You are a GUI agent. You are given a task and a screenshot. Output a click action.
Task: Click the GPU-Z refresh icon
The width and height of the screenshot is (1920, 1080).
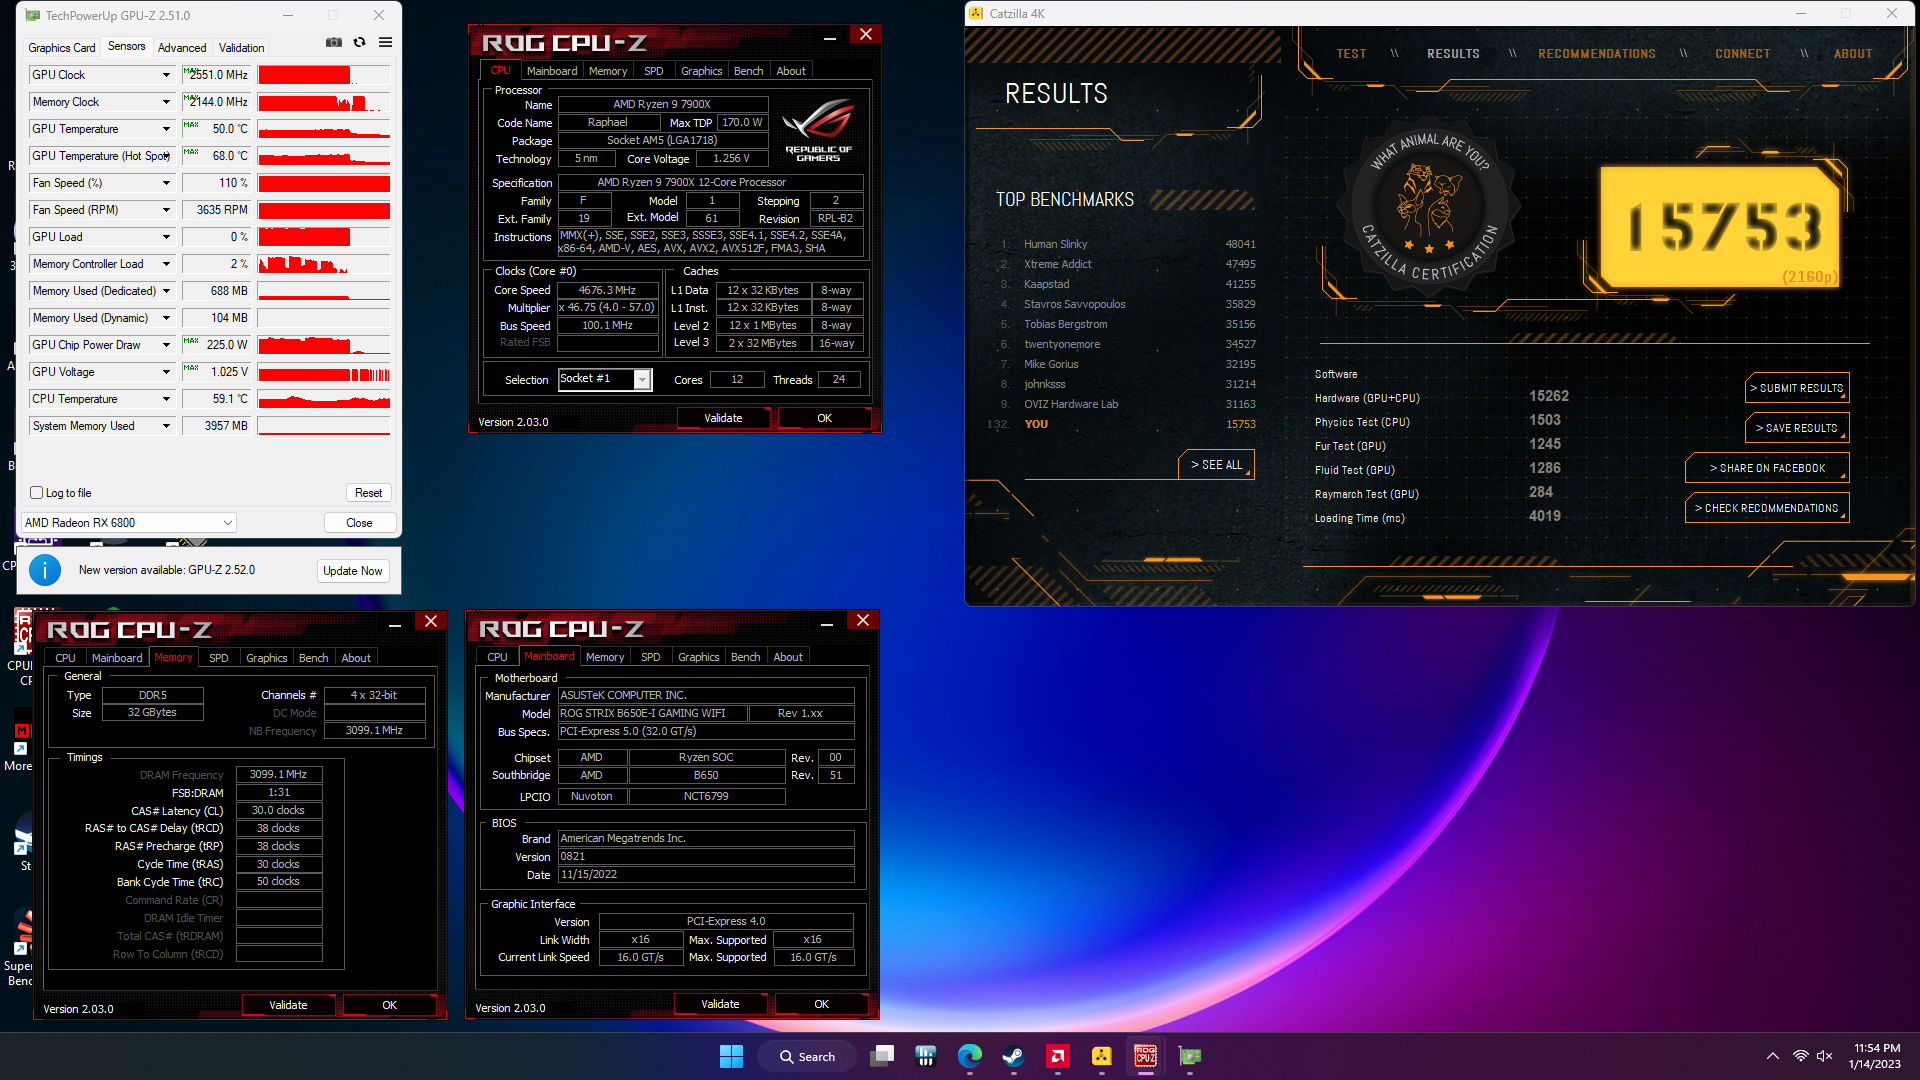(360, 42)
